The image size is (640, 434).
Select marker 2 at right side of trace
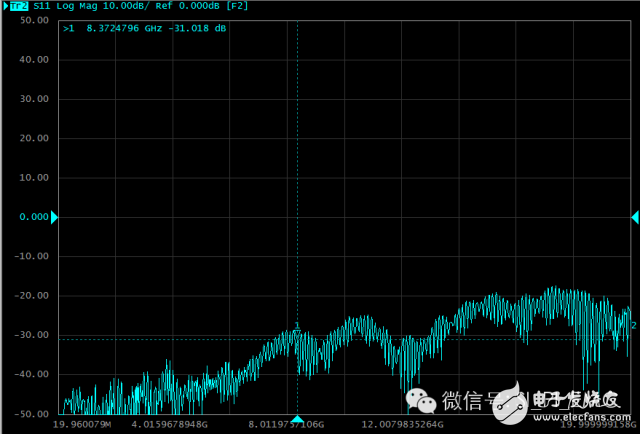(633, 325)
